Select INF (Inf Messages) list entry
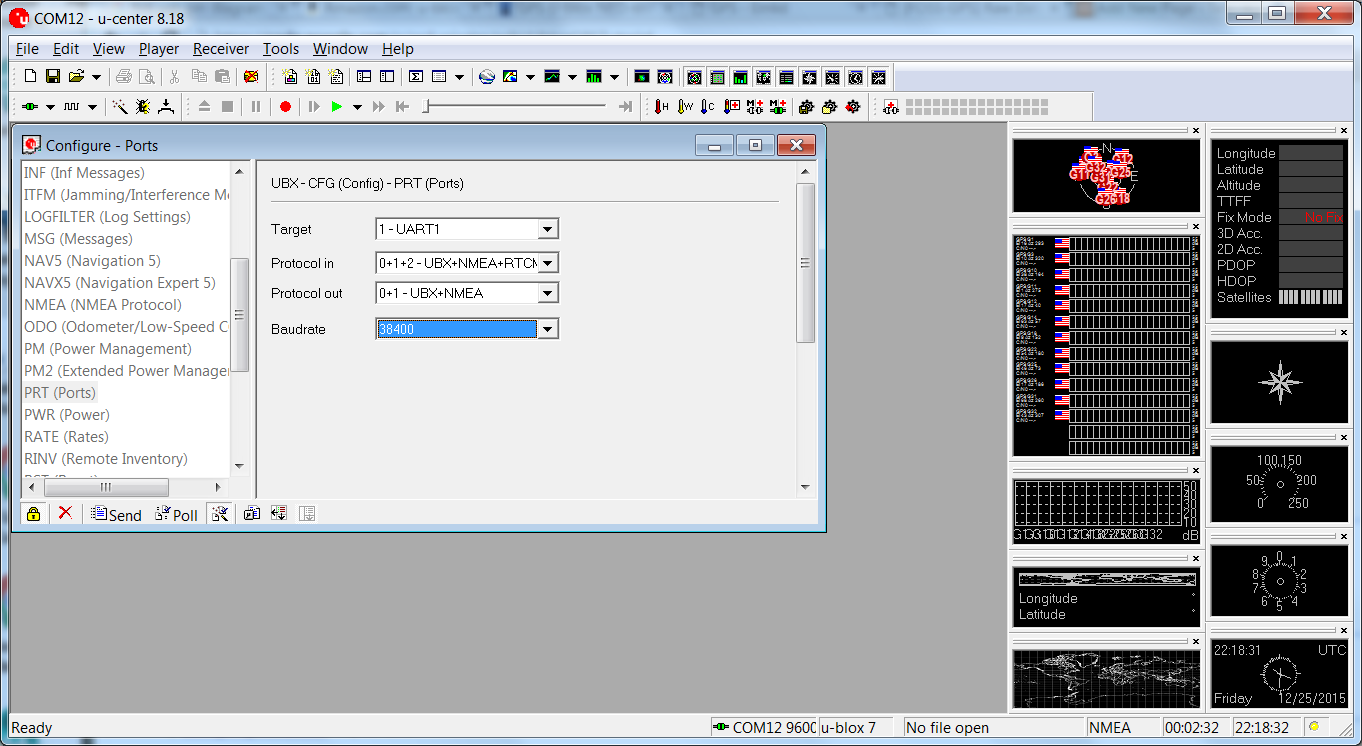 (x=84, y=173)
